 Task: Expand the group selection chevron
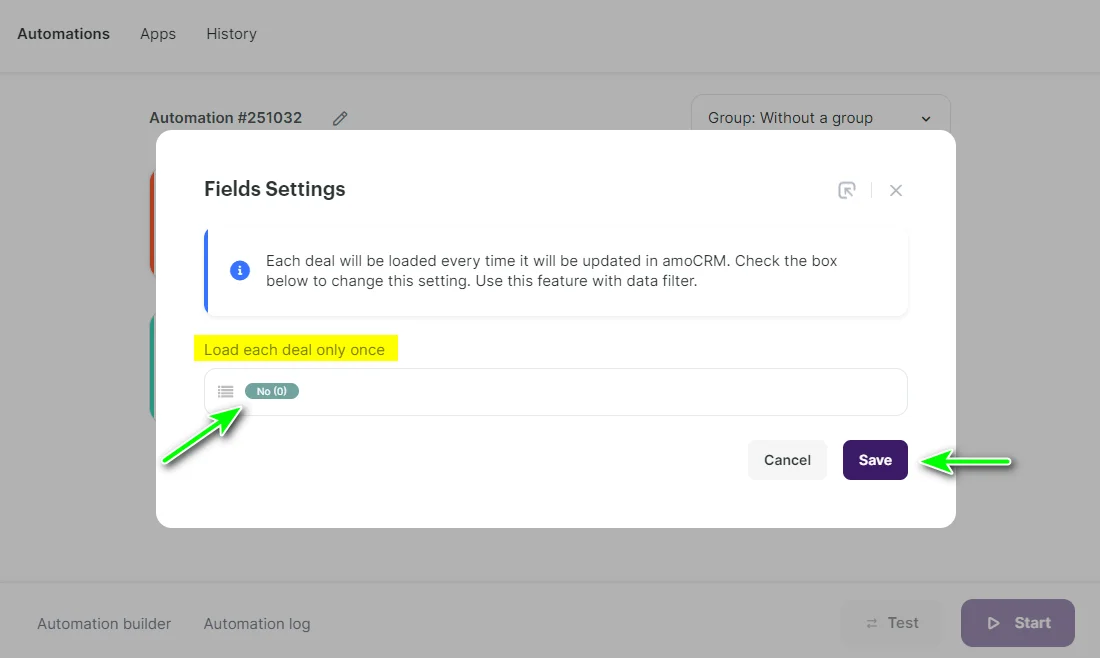[925, 118]
